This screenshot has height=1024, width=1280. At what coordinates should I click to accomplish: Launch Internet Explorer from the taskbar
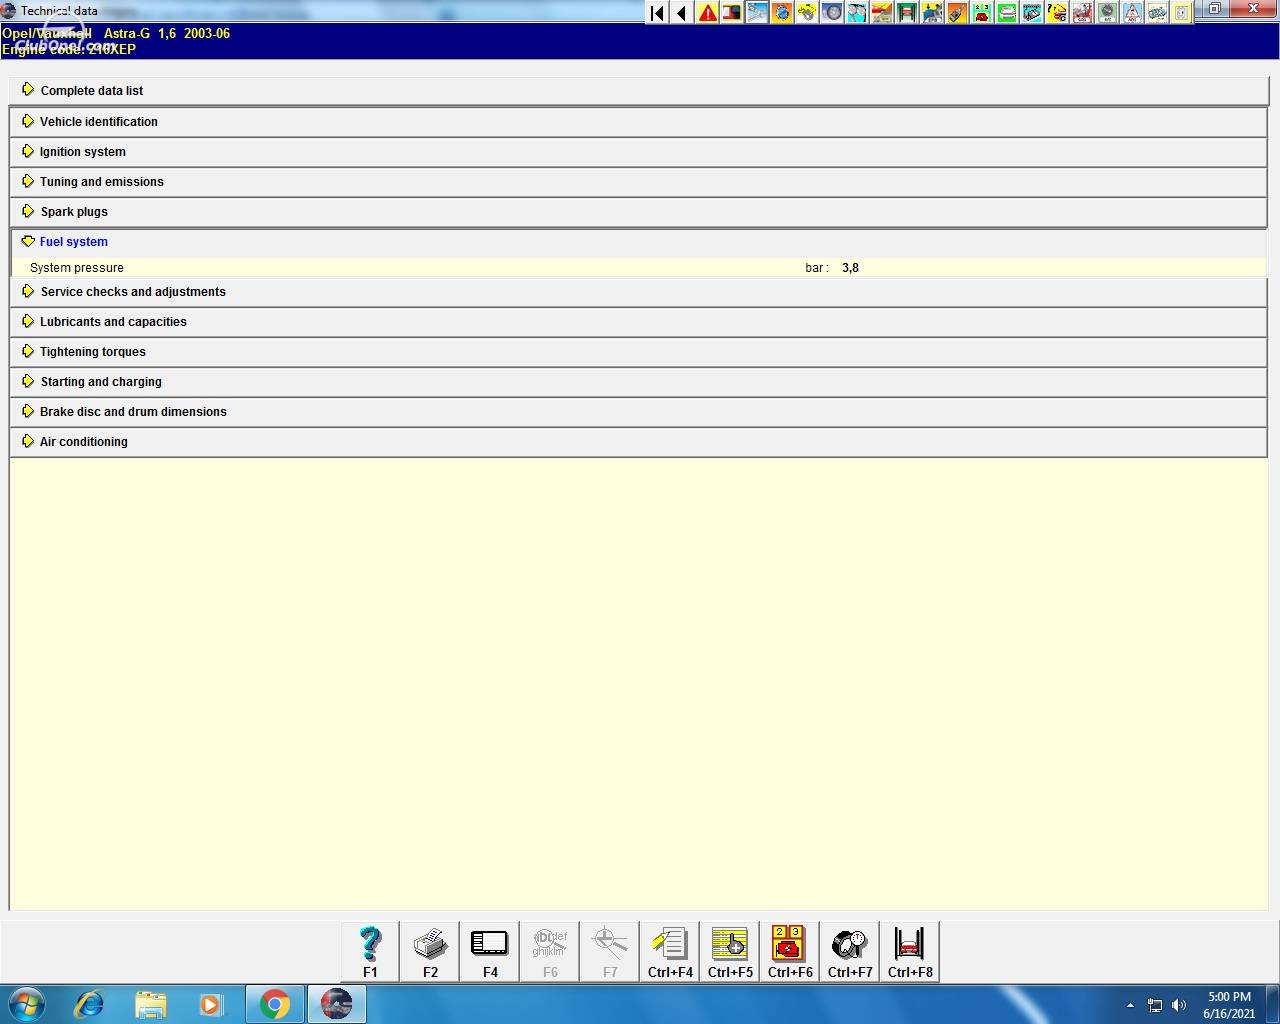(89, 1004)
